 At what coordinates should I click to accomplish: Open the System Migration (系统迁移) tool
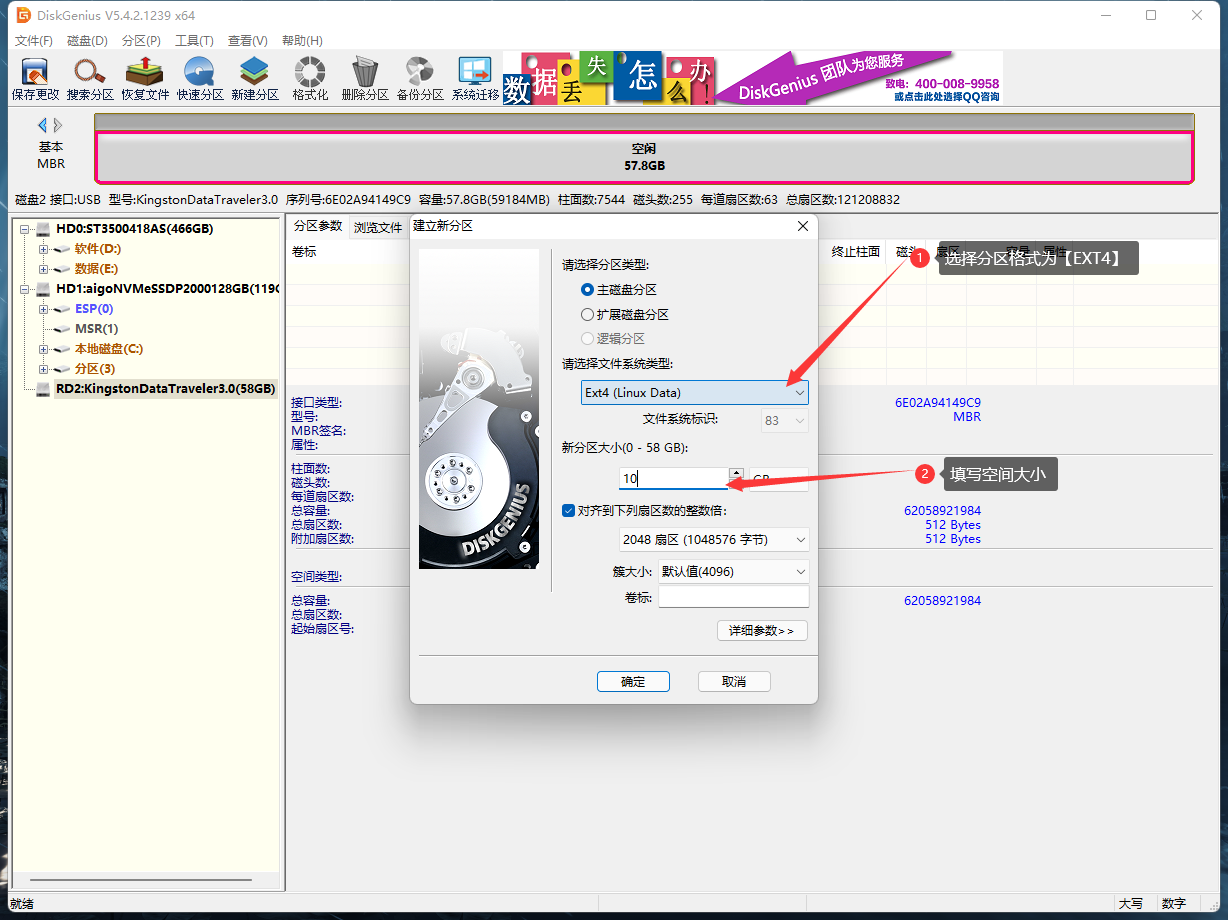475,78
